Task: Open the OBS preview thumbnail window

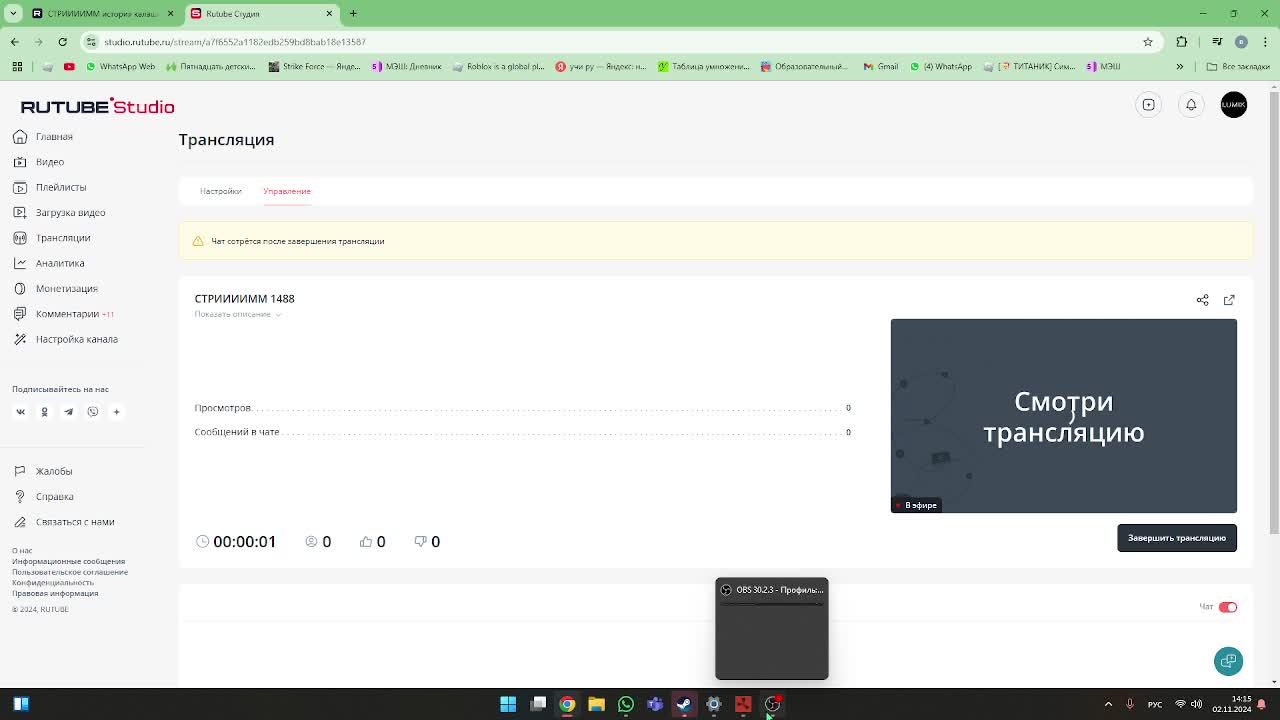Action: tap(772, 629)
